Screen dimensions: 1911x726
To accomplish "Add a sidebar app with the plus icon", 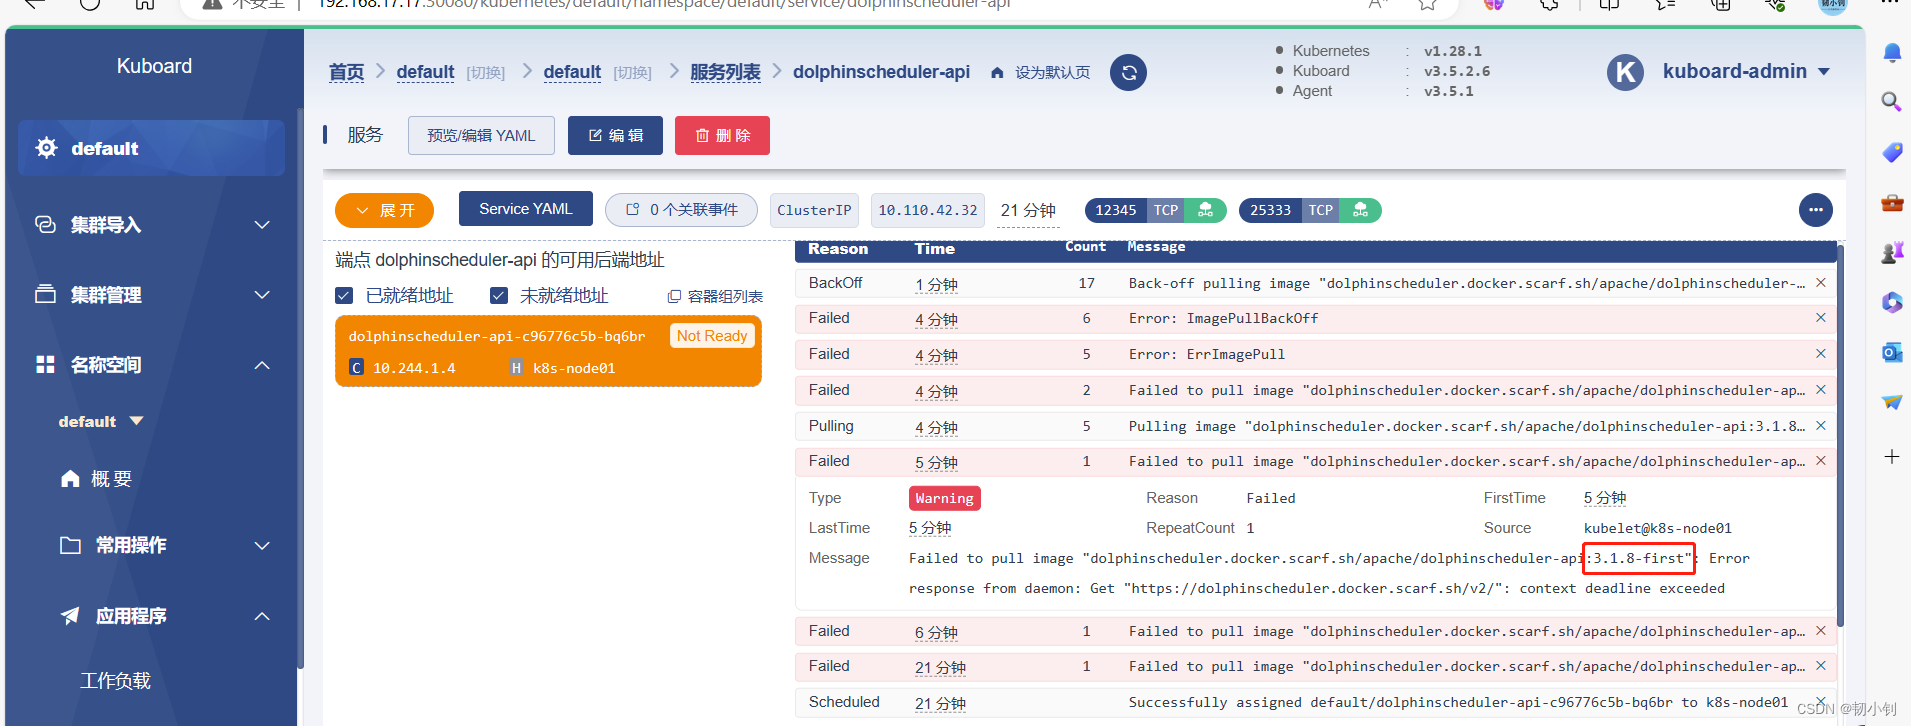I will [x=1892, y=457].
